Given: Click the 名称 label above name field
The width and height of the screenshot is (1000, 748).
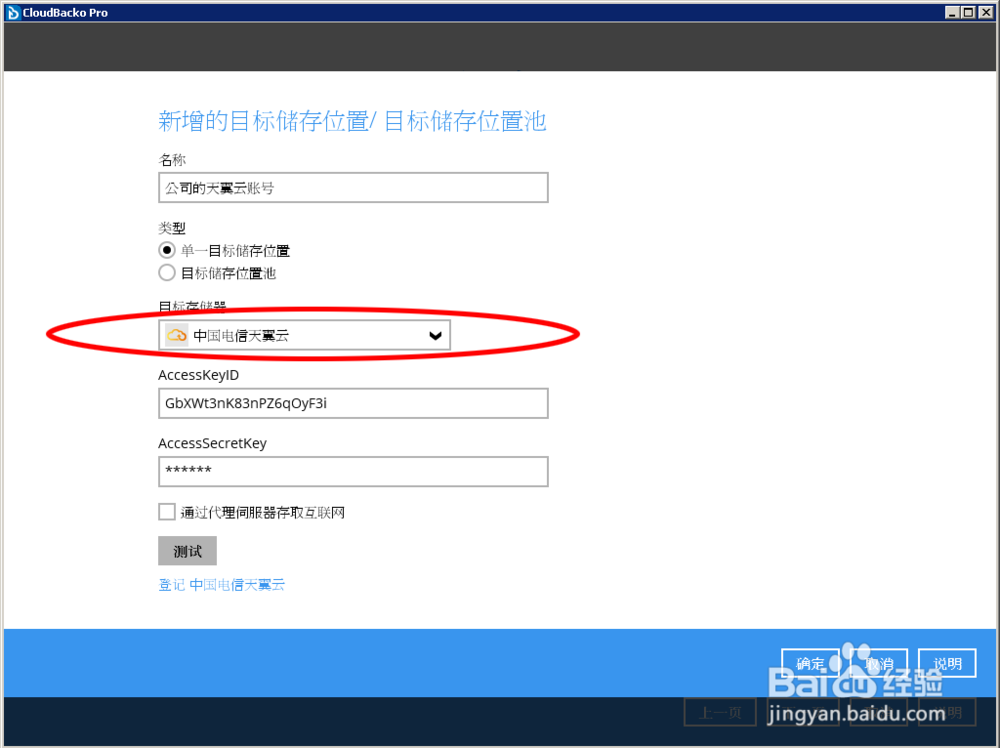Looking at the screenshot, I should (172, 159).
